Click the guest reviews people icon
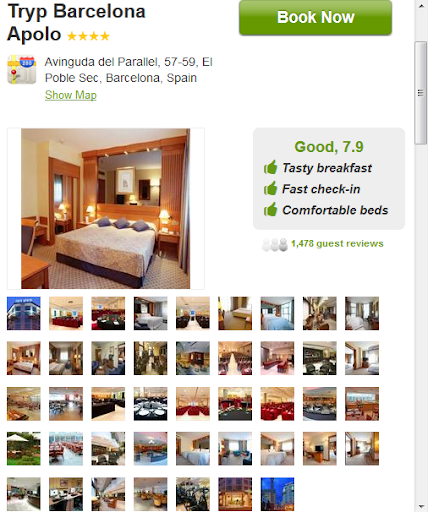The image size is (428, 512). [275, 244]
